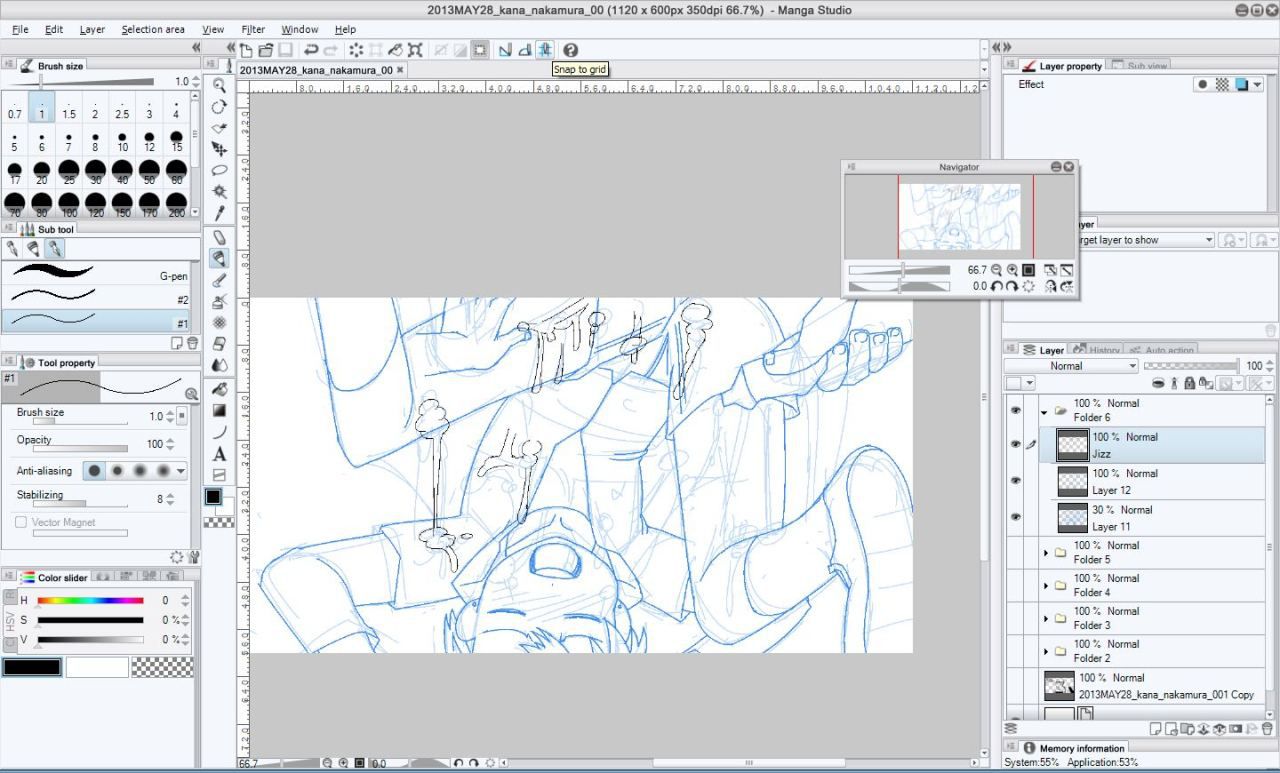Hide Layer 11 using its eye icon

point(1016,517)
